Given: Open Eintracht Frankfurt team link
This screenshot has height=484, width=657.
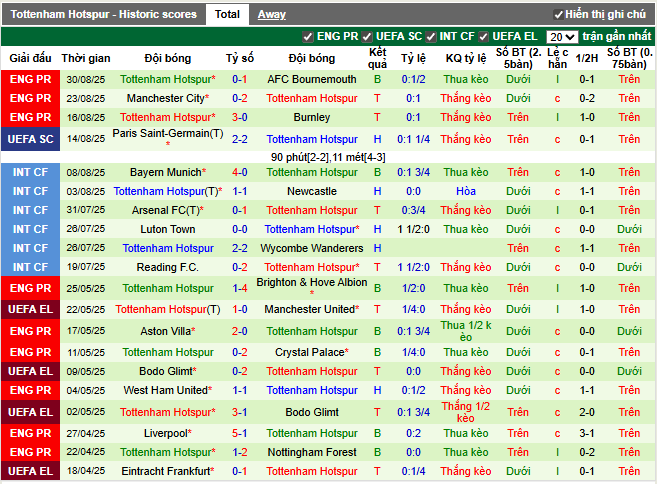Looking at the screenshot, I should coord(166,471).
